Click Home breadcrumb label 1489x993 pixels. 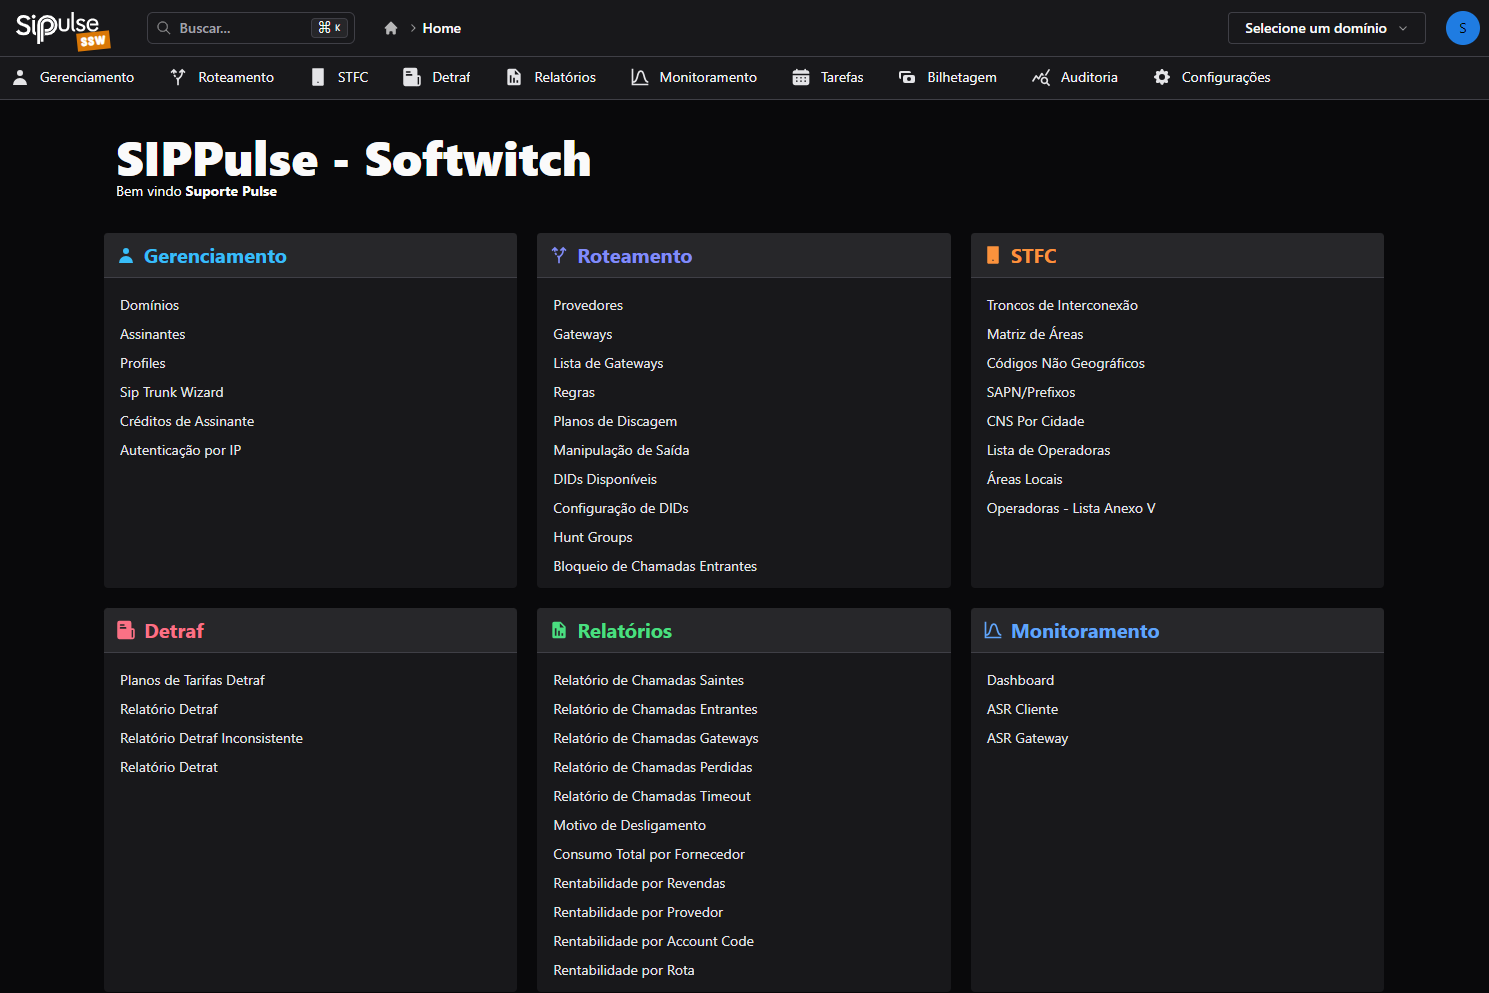[x=442, y=28]
